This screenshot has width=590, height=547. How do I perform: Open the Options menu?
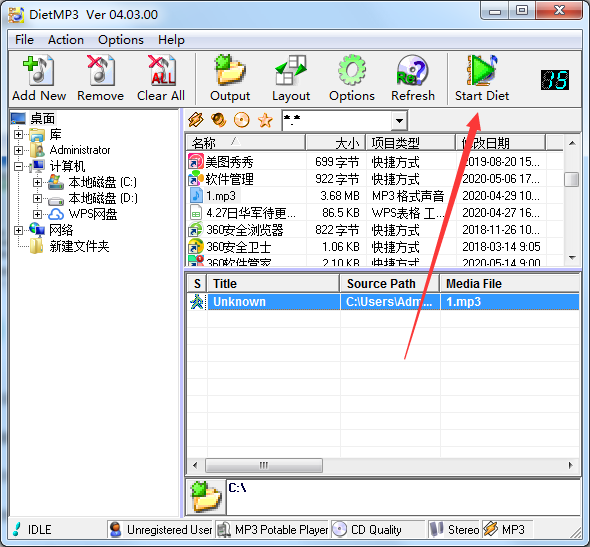point(121,40)
